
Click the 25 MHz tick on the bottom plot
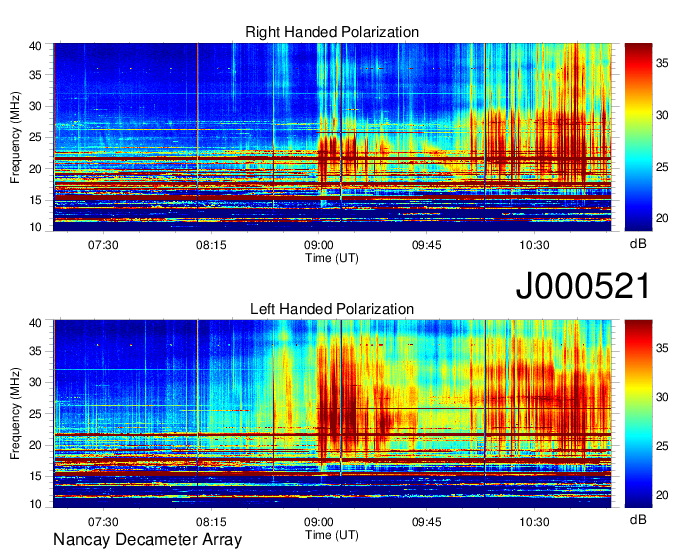tap(36, 414)
